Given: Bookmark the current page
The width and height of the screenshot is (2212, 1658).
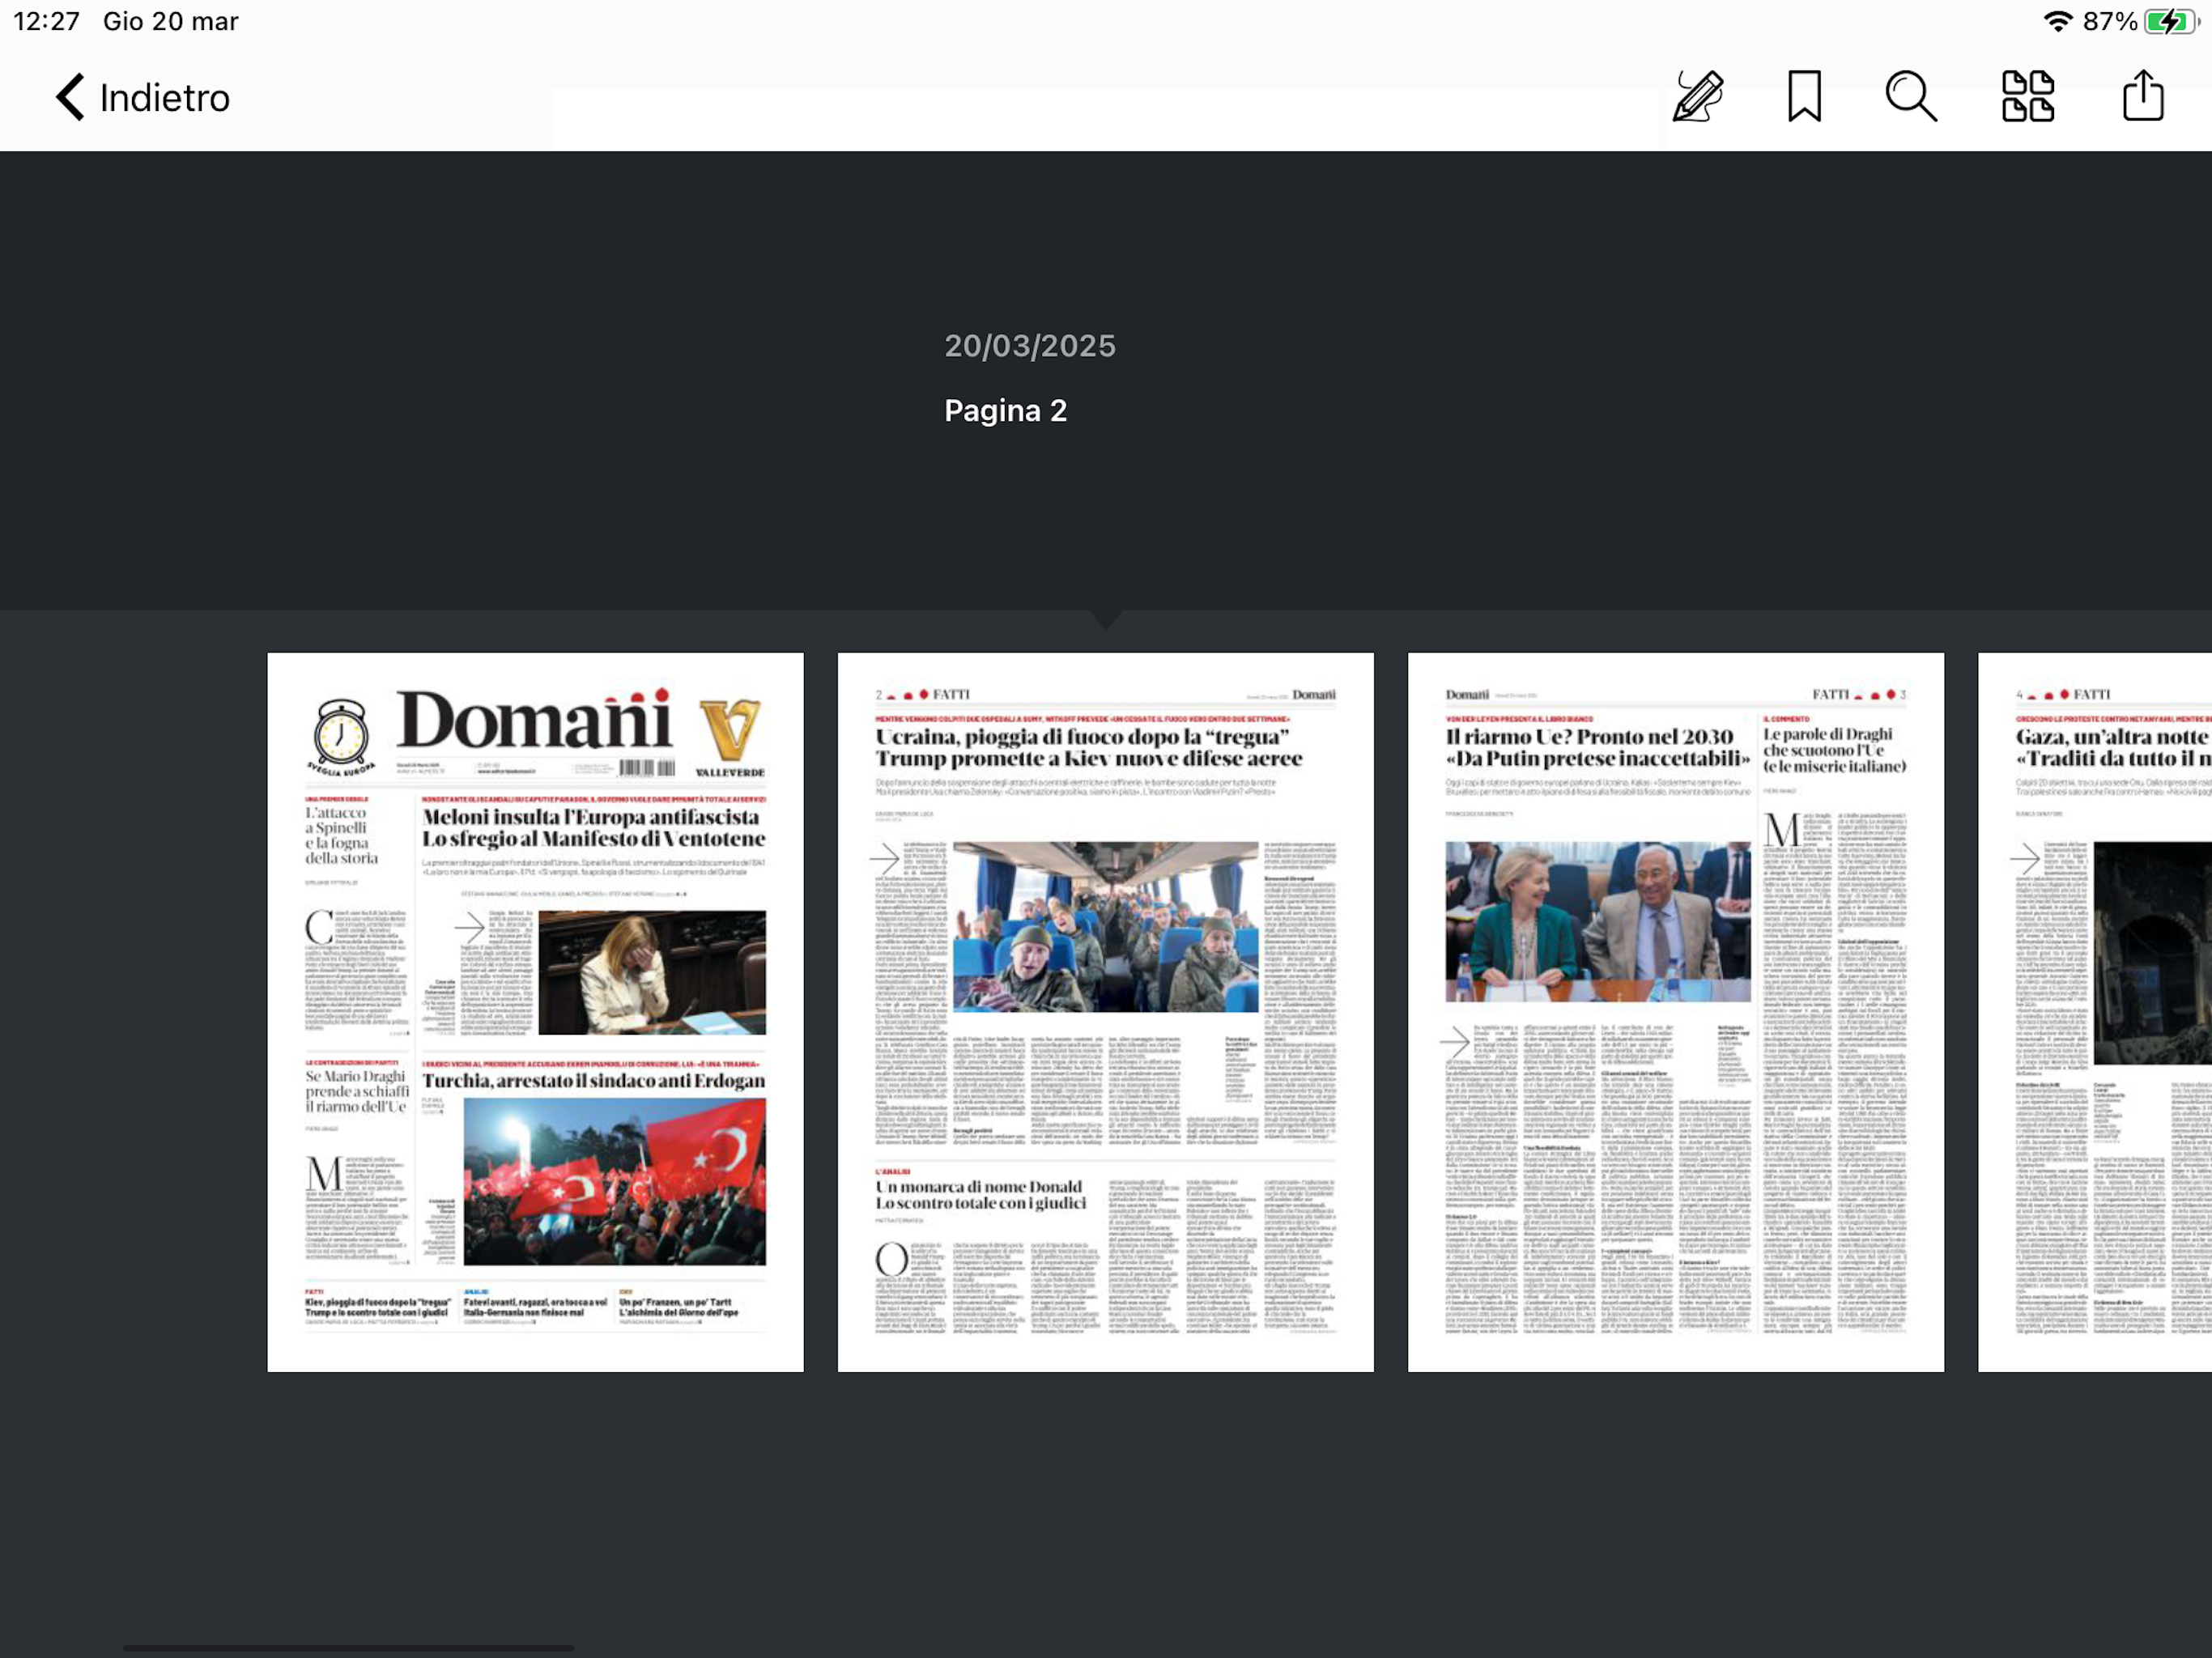Looking at the screenshot, I should [1804, 97].
